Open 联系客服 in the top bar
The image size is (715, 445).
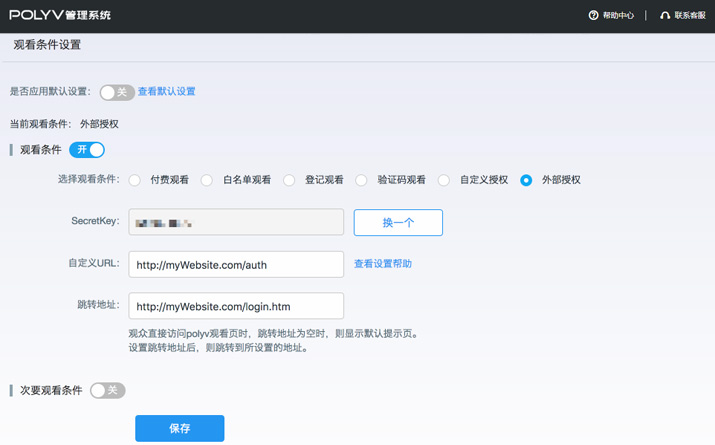689,16
